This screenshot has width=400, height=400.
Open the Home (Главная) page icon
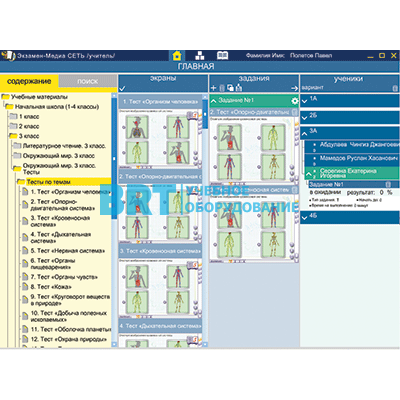177,55
